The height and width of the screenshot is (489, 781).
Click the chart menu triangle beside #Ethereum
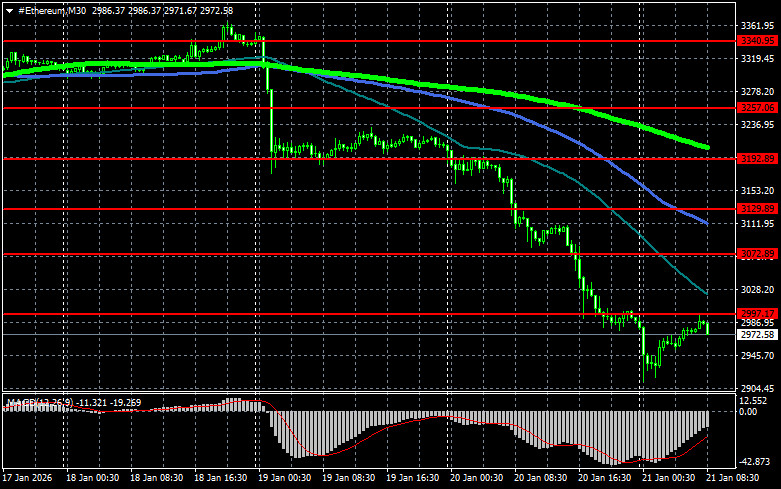click(9, 9)
